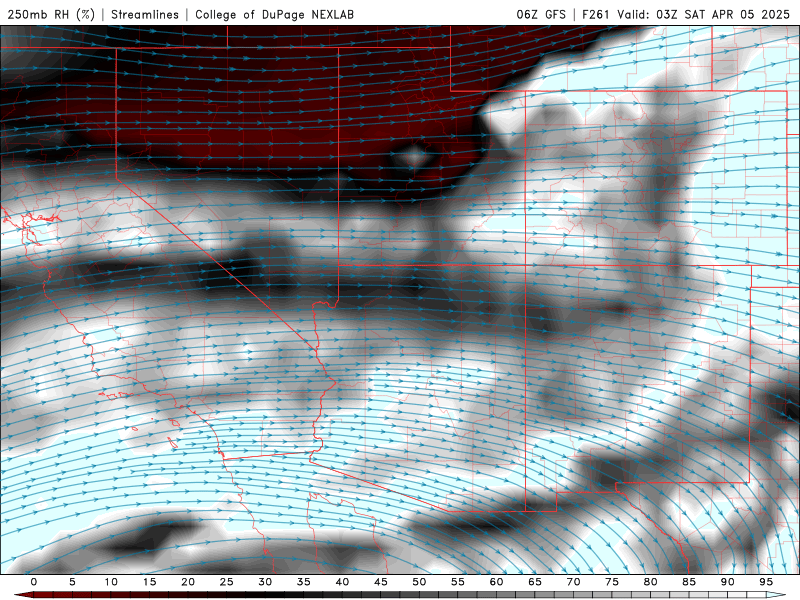Click the color scale label "0"

(x=34, y=582)
